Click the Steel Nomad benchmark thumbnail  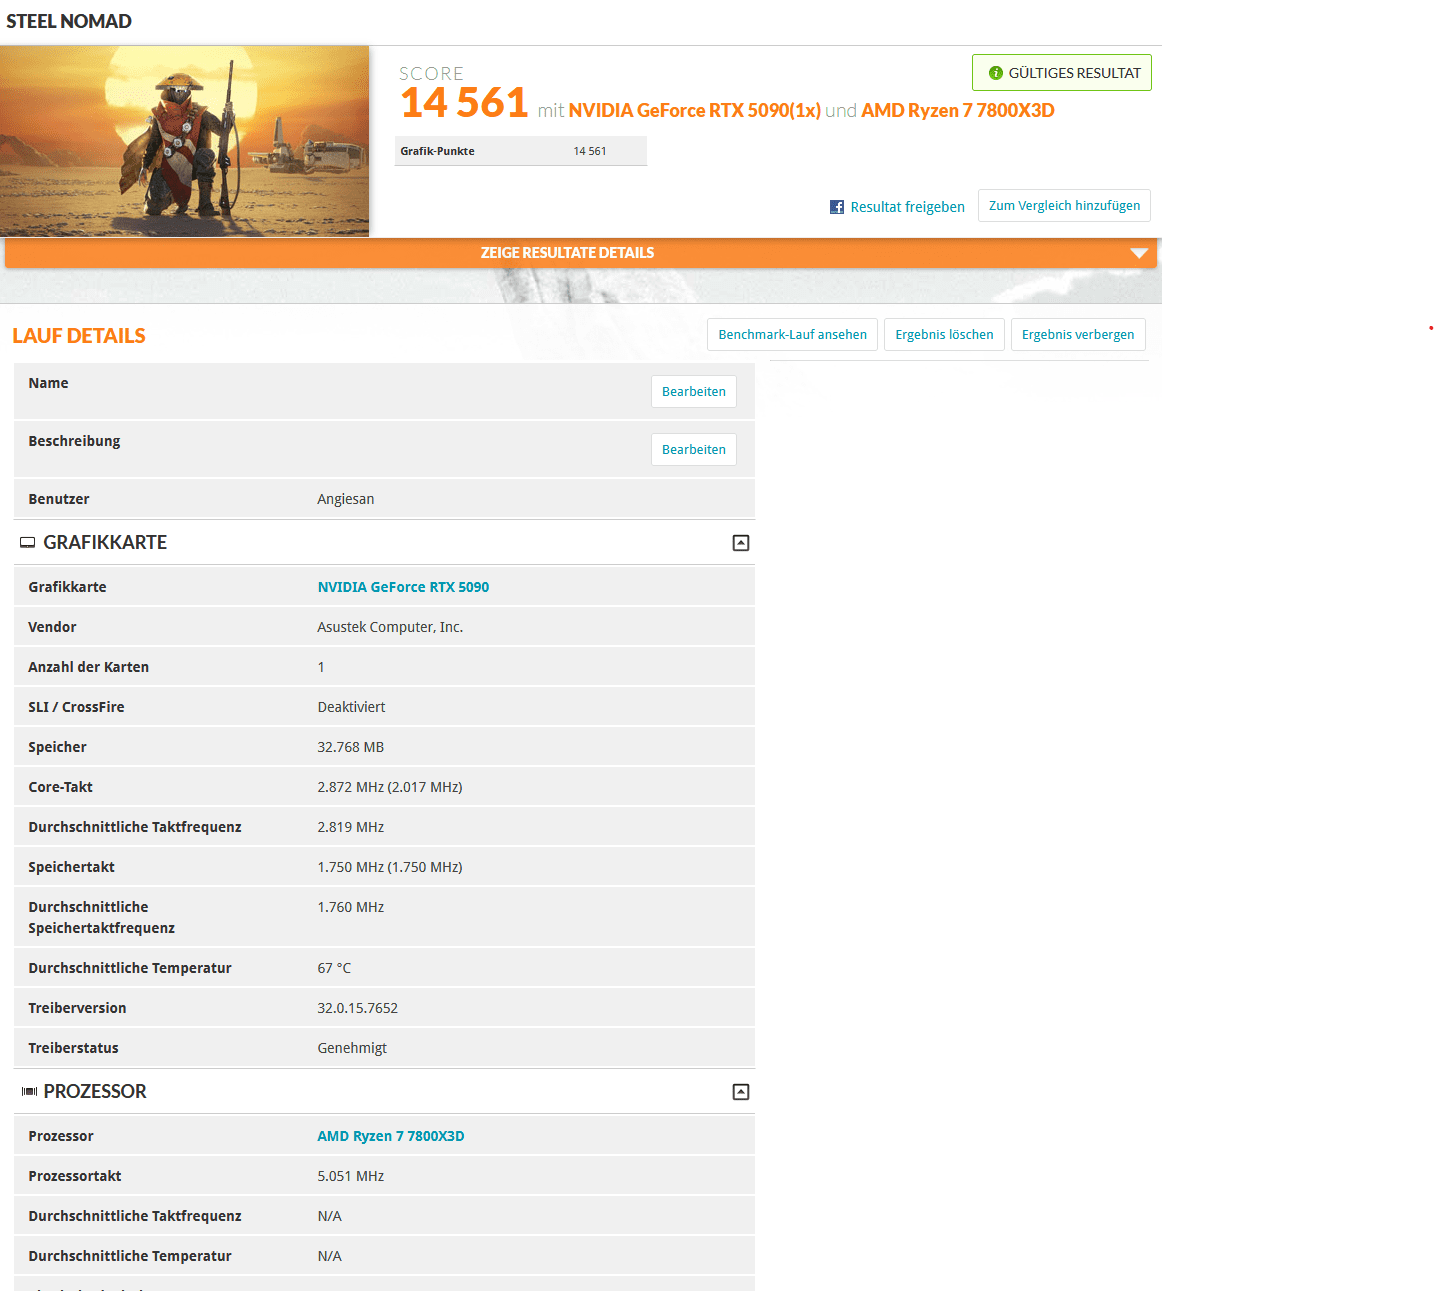185,141
